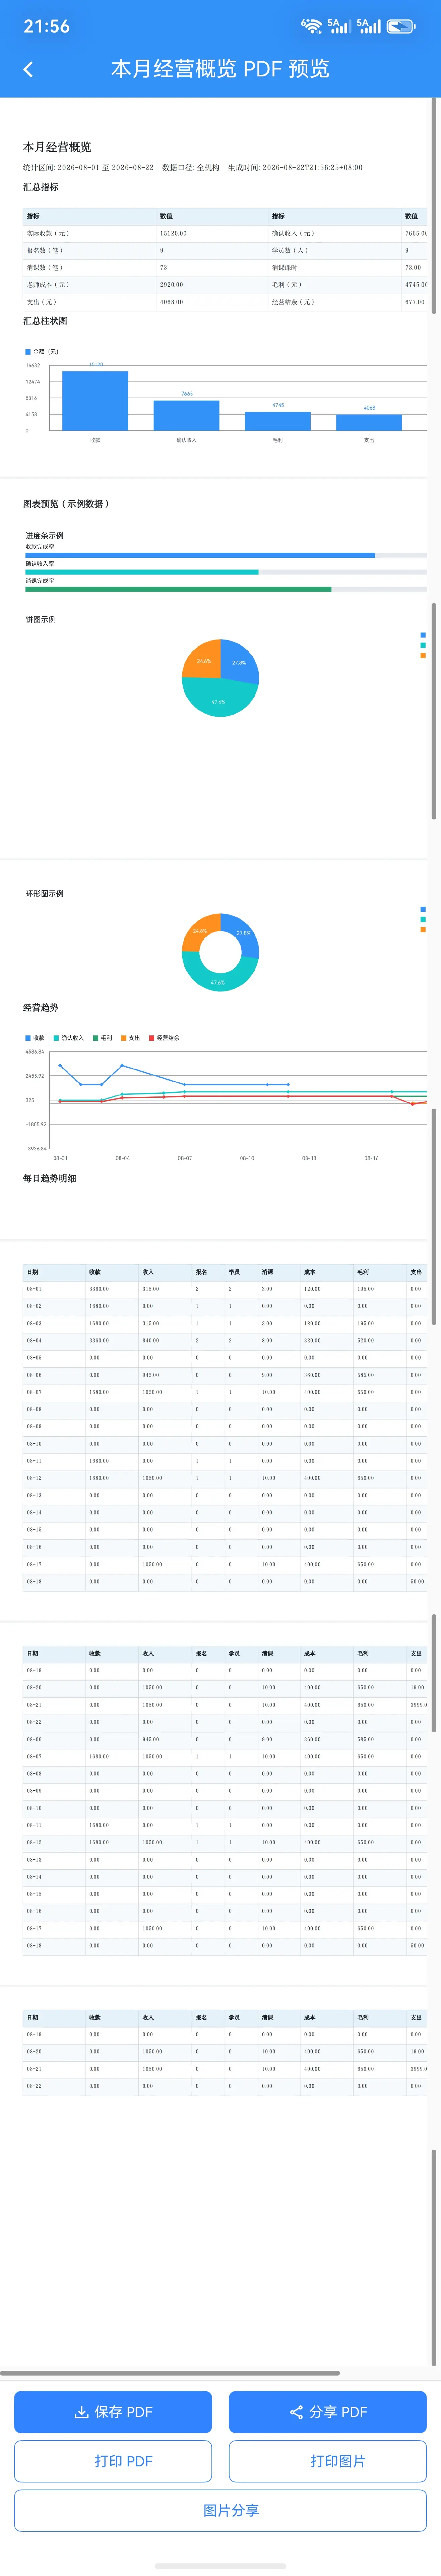Tap the 毛利 legend swatch in 经营趋势

click(x=96, y=1038)
